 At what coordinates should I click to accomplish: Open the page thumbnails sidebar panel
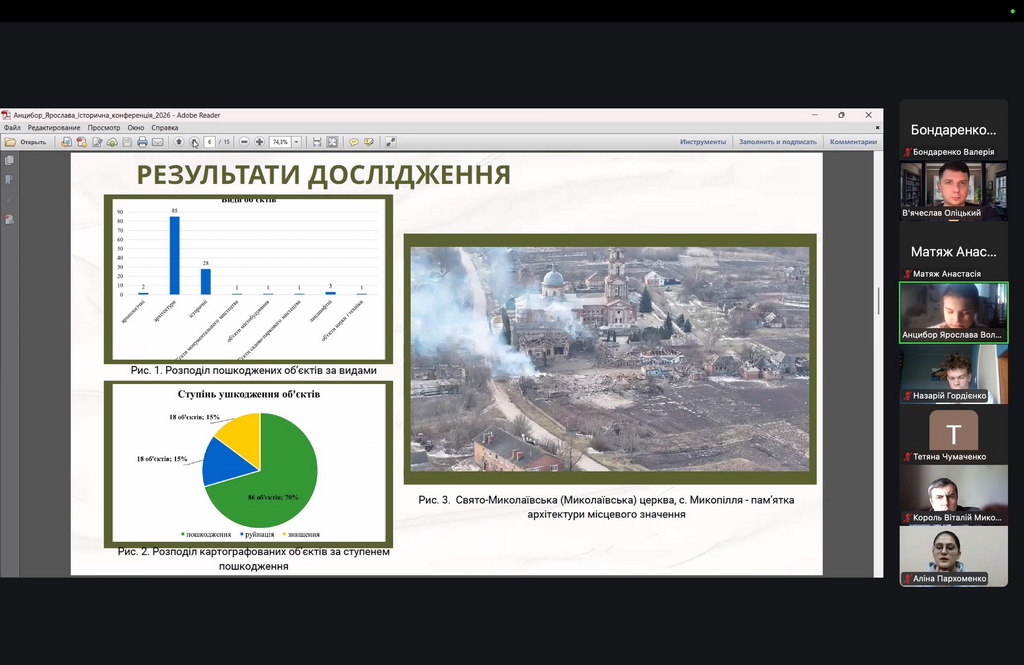(9, 160)
